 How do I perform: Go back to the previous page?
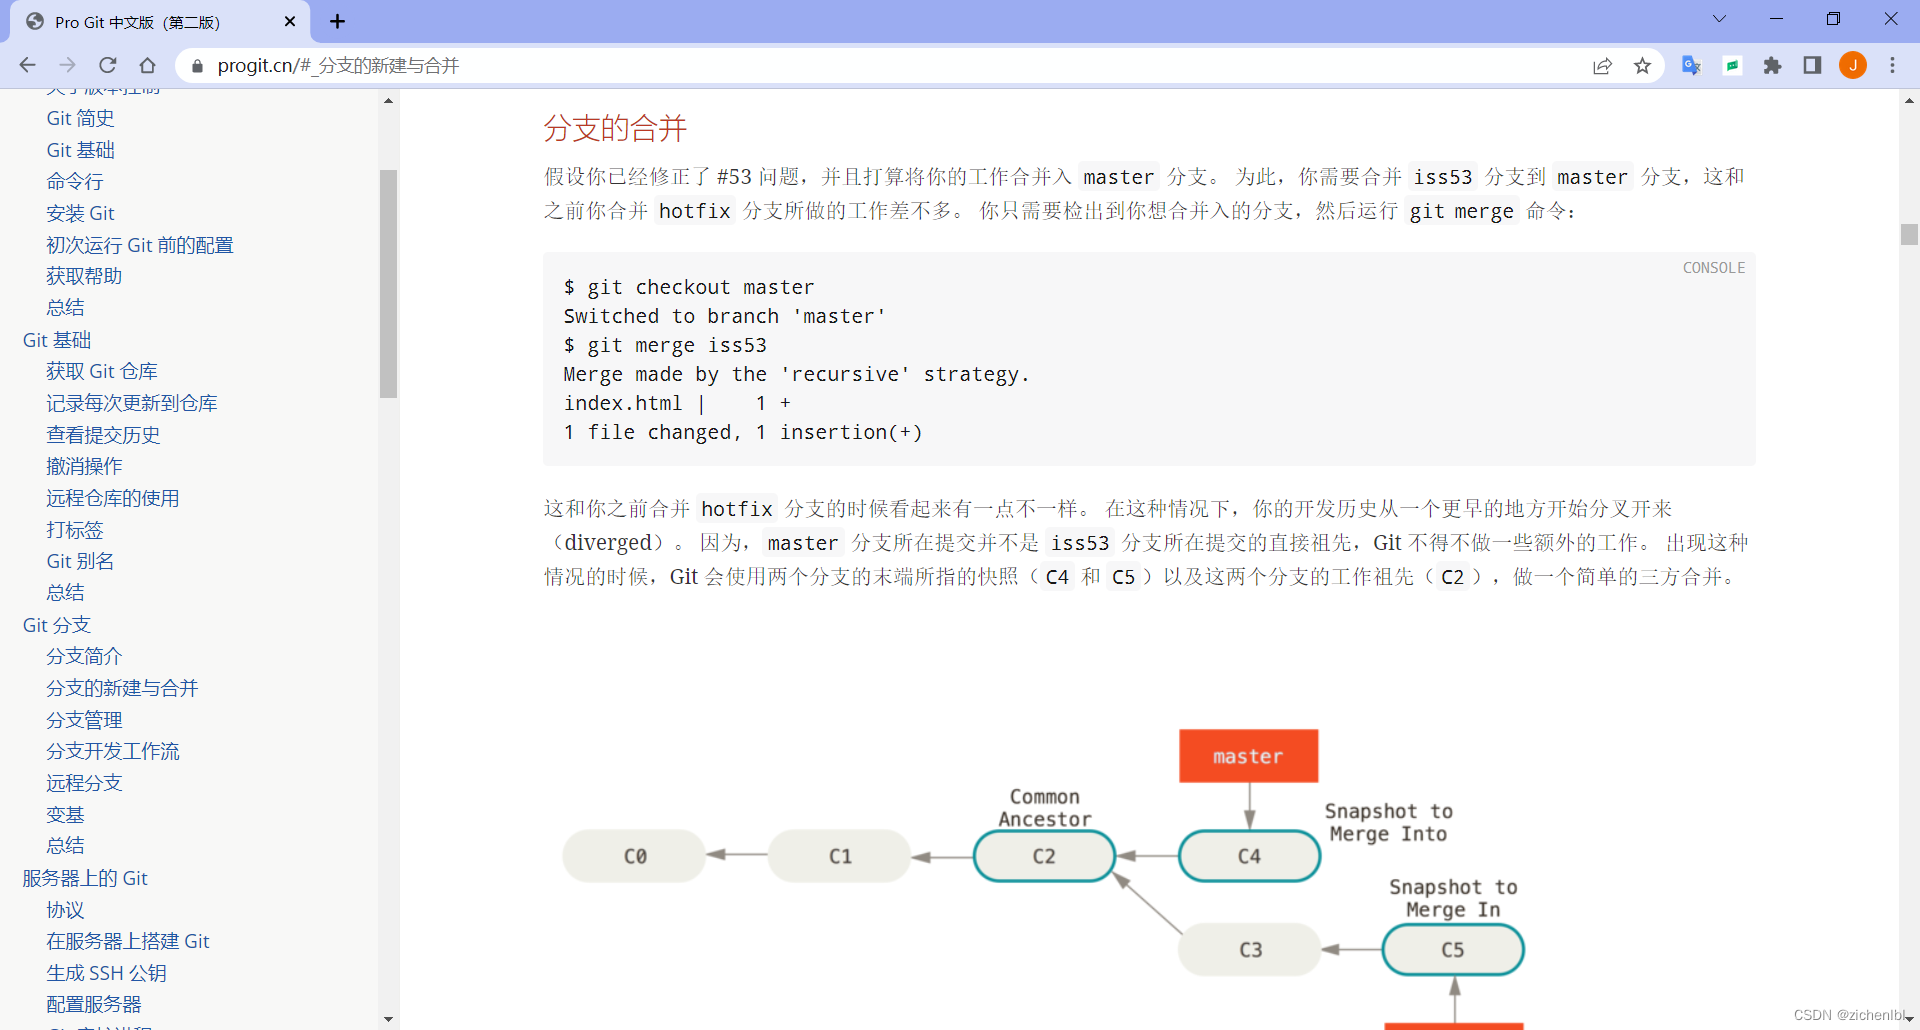click(27, 65)
